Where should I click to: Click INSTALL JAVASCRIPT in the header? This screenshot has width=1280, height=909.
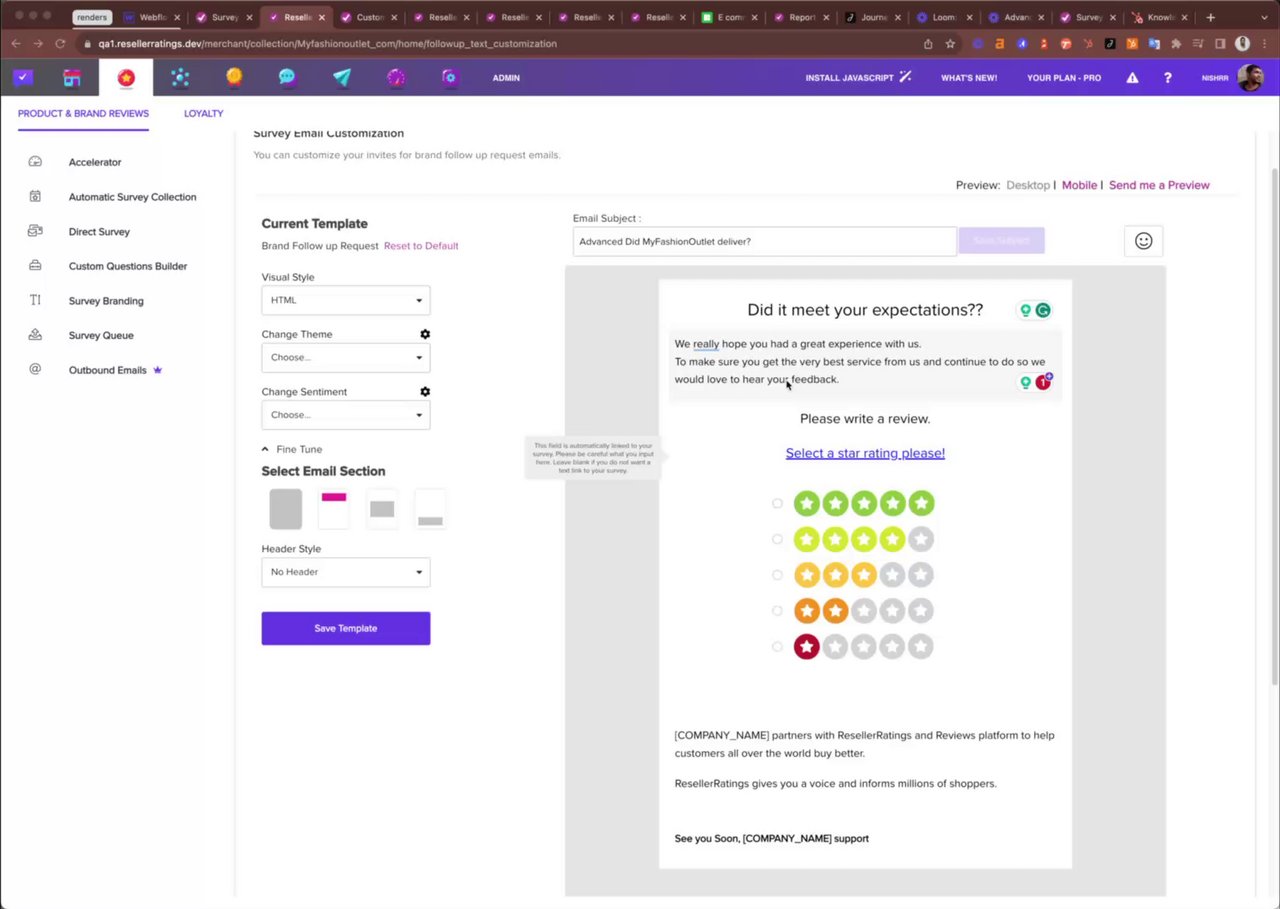tap(858, 78)
